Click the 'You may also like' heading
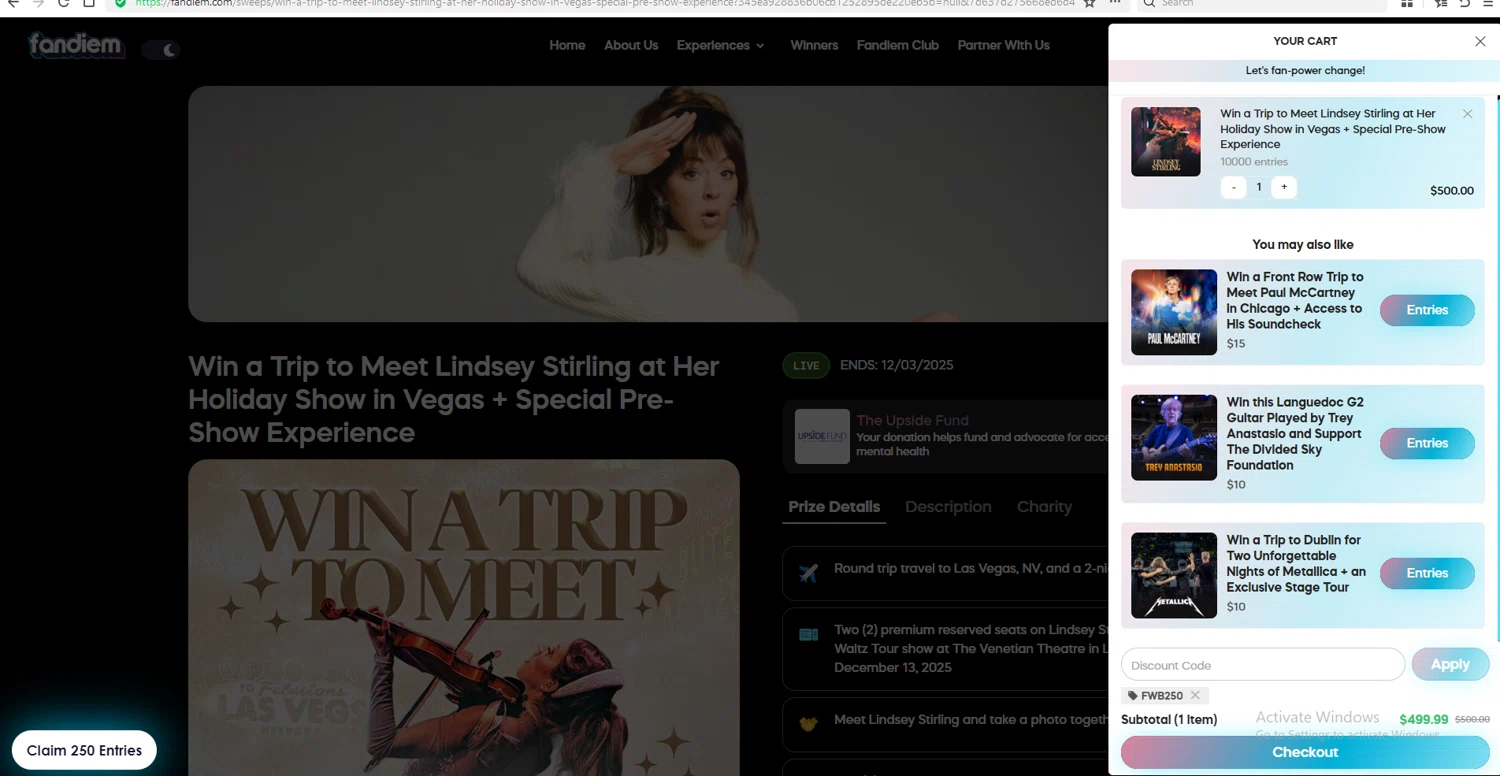1500x776 pixels. (1303, 244)
